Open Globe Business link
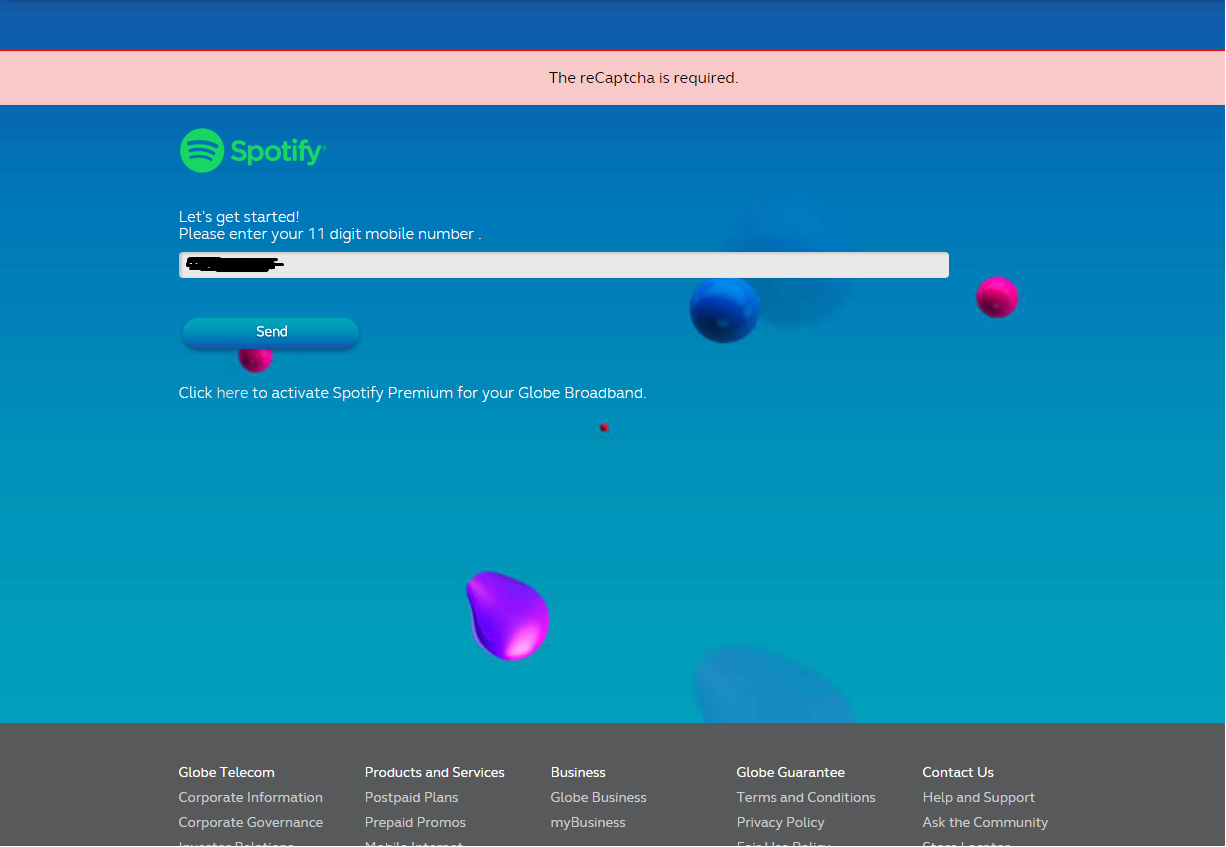Image resolution: width=1226 pixels, height=847 pixels. (x=598, y=797)
